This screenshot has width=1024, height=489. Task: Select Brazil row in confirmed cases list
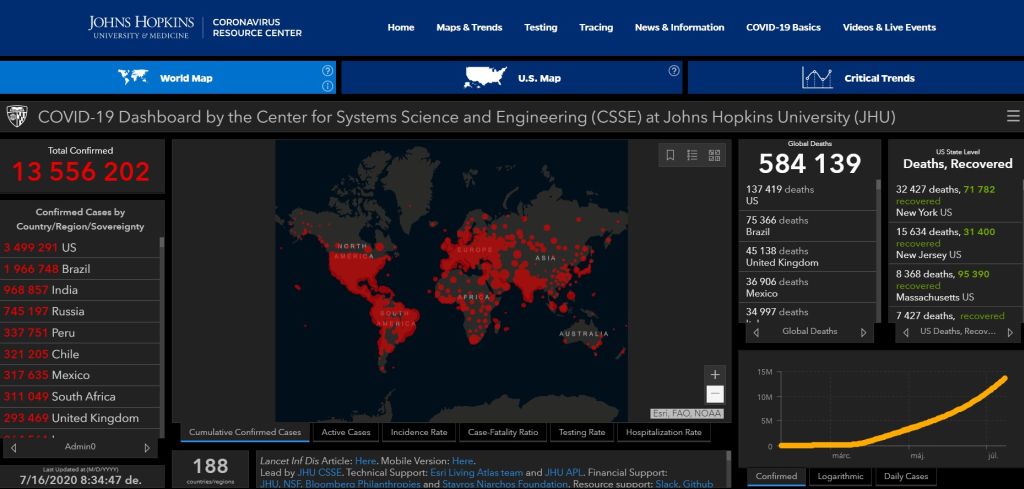(80, 269)
